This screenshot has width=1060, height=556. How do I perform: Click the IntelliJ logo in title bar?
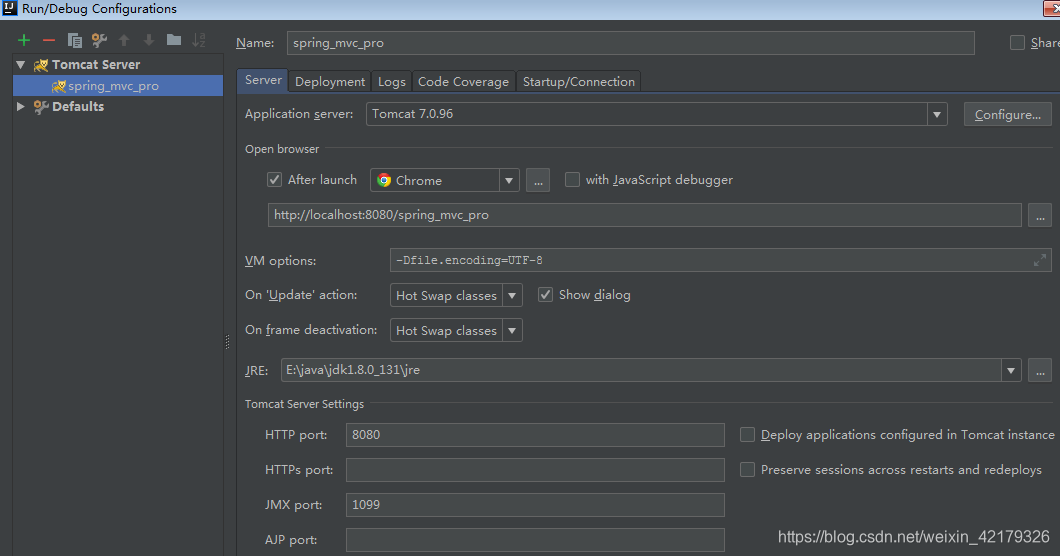[9, 8]
